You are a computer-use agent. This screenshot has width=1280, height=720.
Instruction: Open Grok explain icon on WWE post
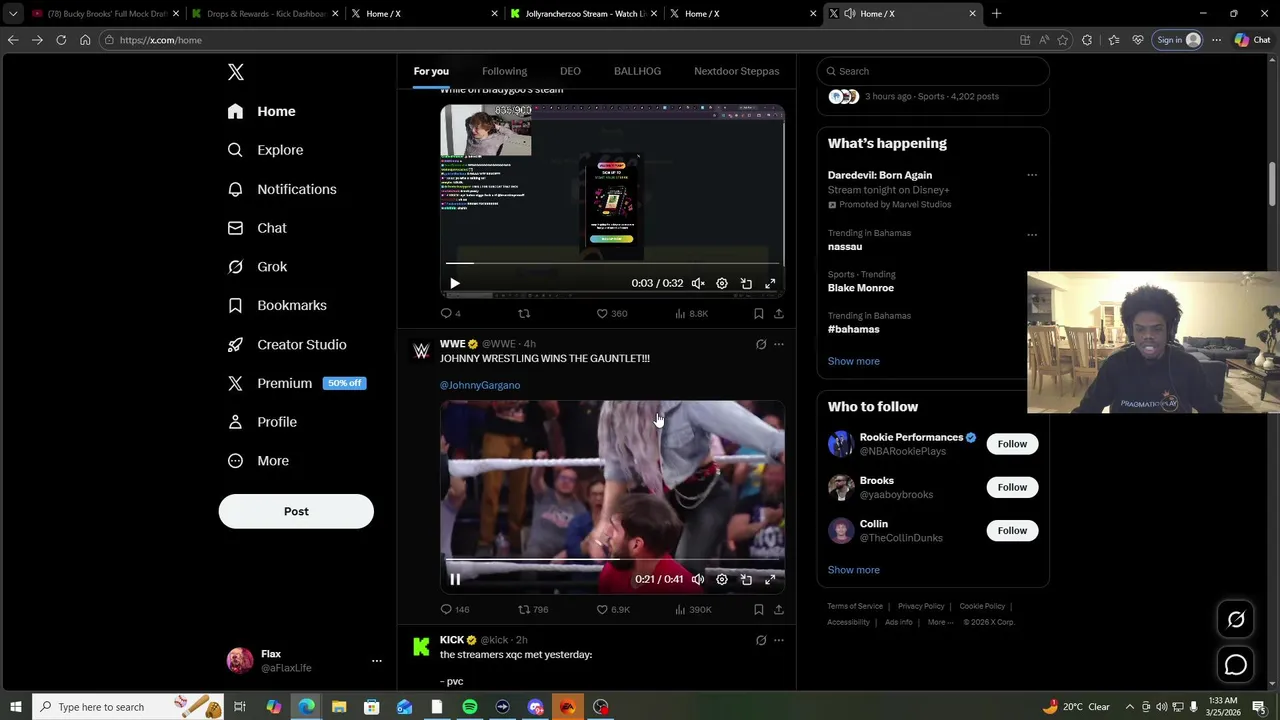coord(761,345)
